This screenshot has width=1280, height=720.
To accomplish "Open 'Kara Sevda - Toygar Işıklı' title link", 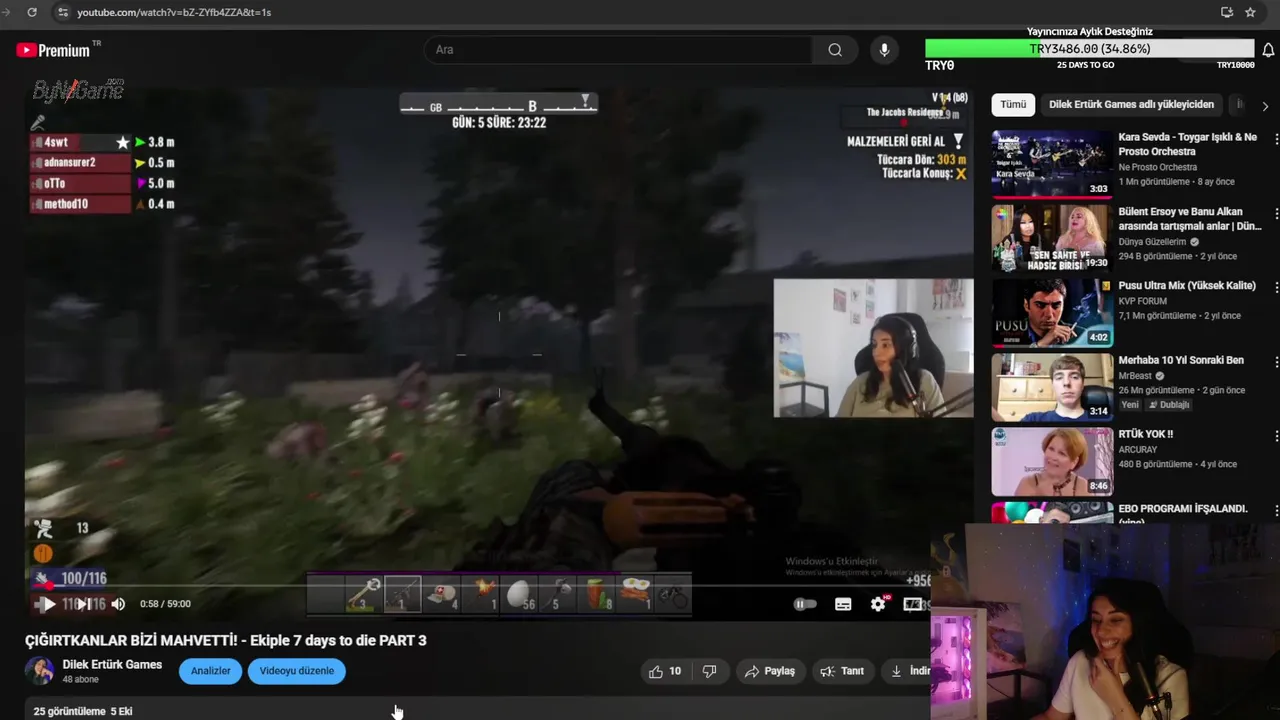I will click(x=1187, y=144).
